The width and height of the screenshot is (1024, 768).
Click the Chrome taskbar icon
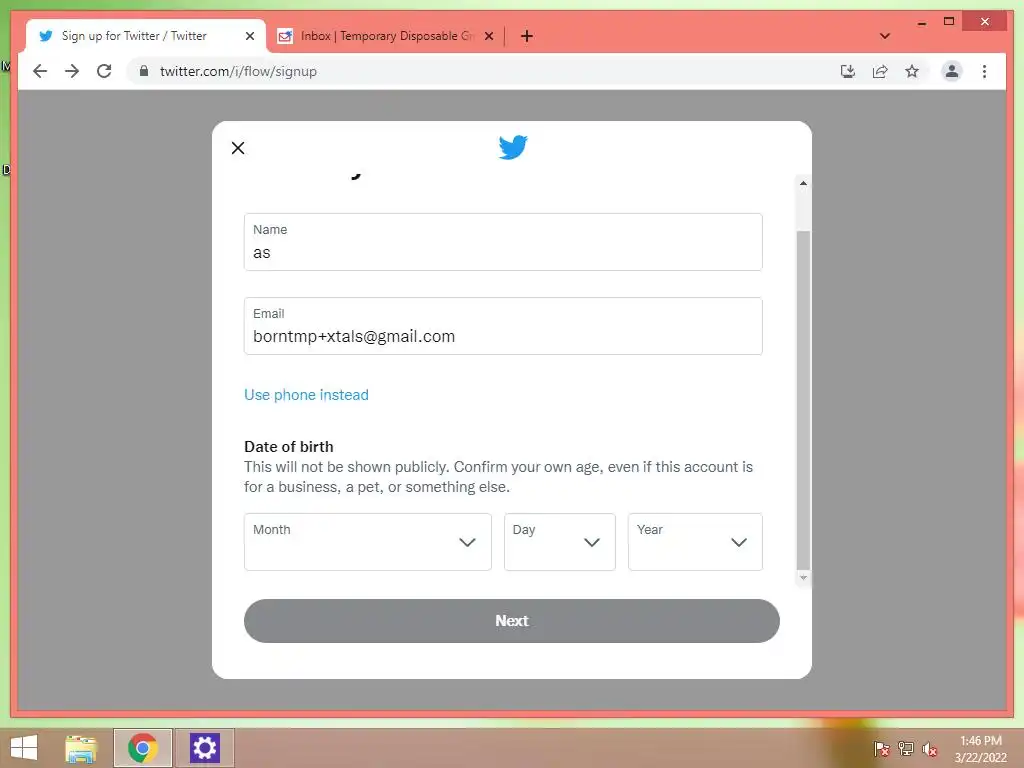click(x=142, y=748)
